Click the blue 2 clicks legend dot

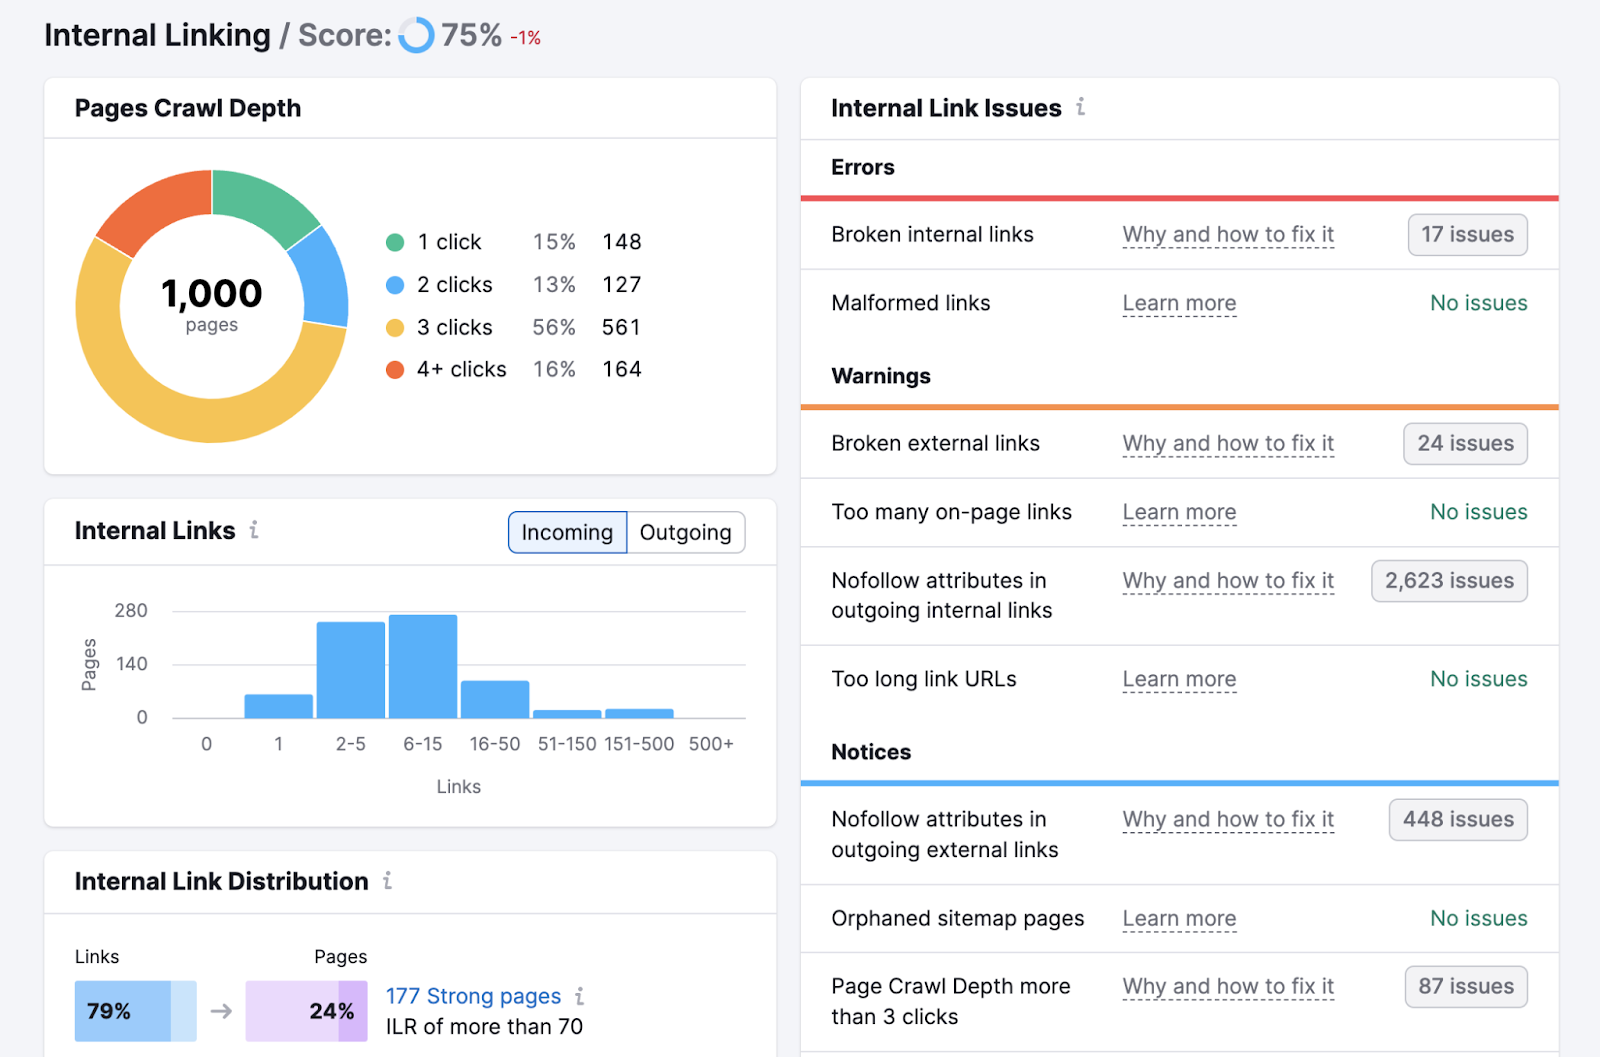[395, 284]
